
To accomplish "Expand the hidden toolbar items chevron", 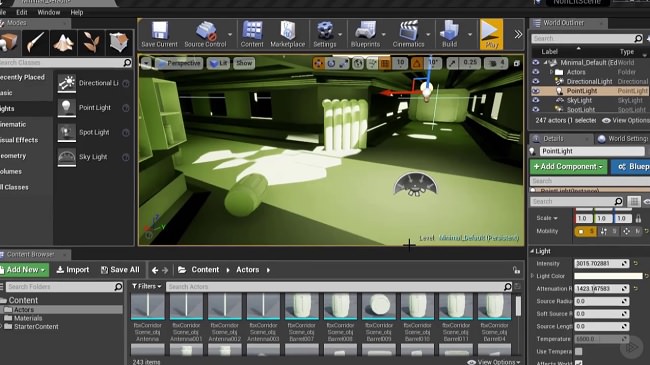I will point(518,34).
